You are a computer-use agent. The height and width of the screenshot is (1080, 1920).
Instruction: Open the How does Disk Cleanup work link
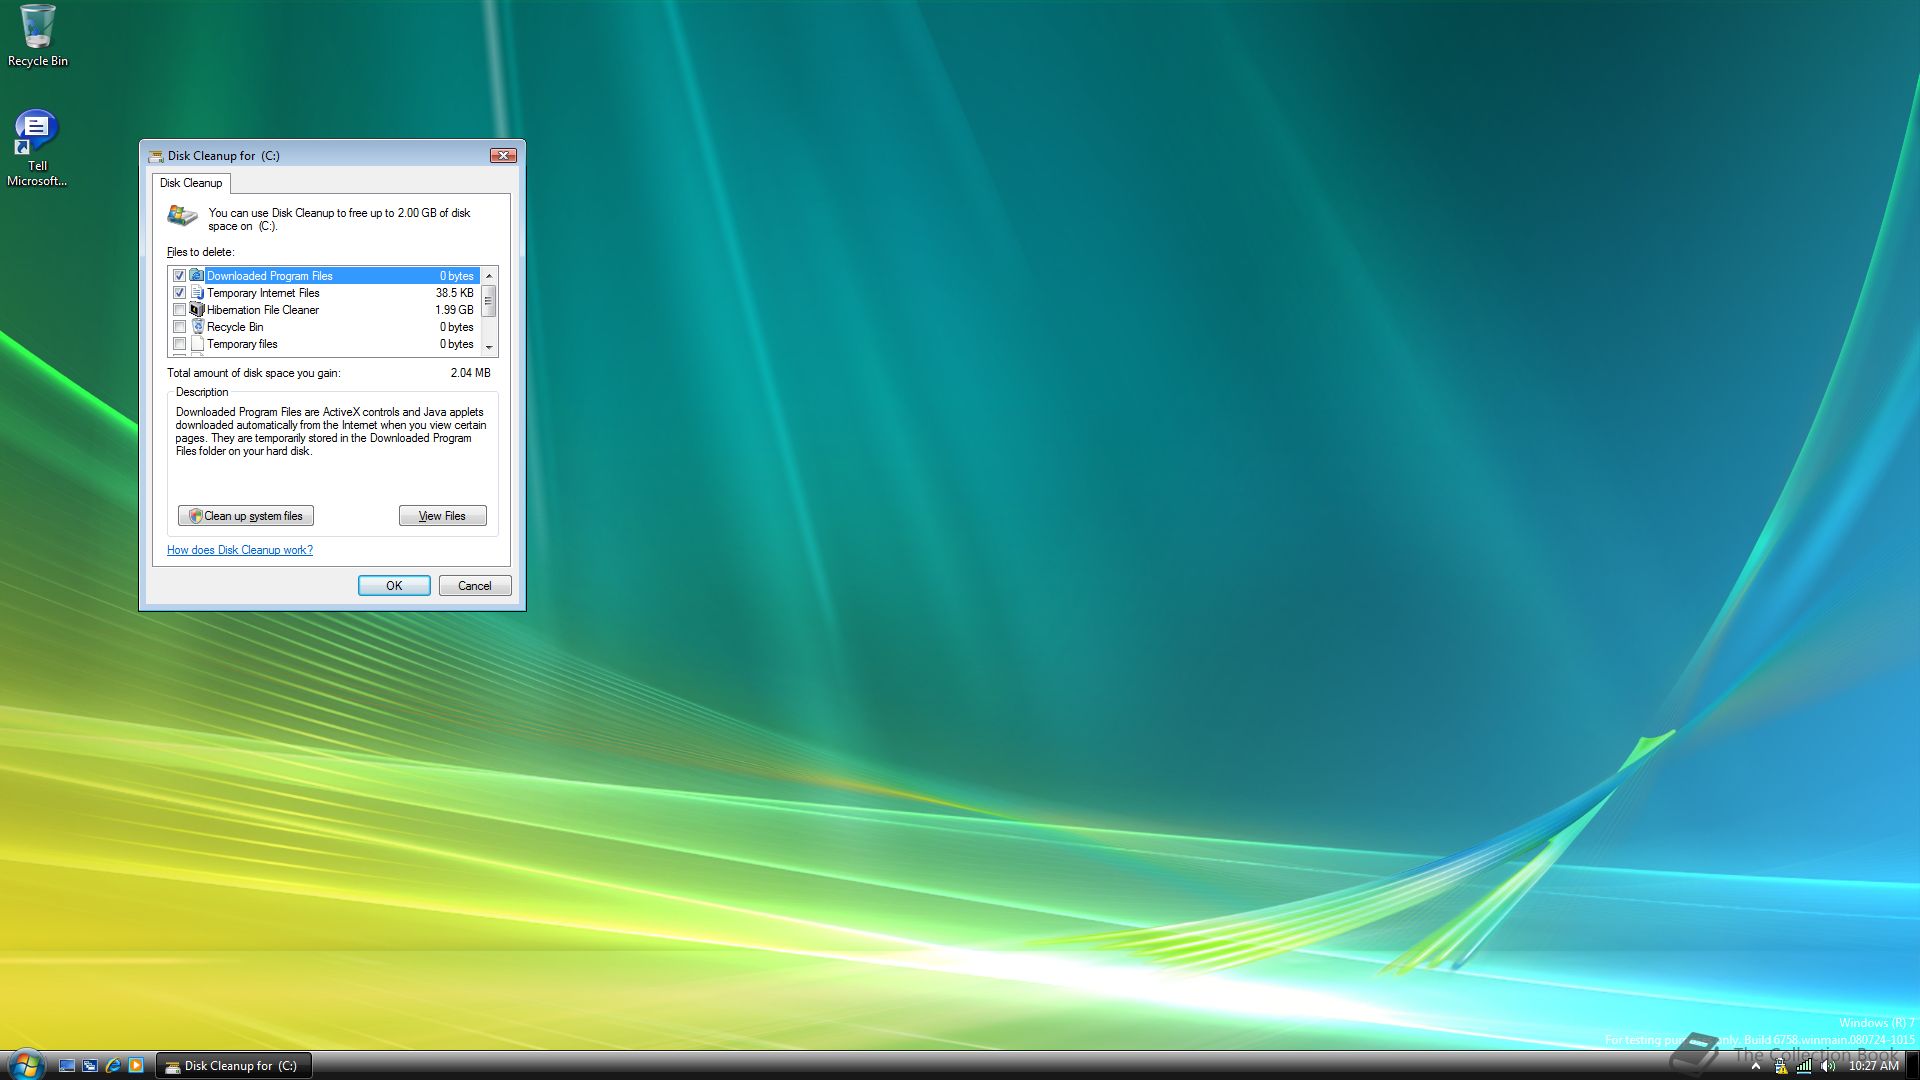pyautogui.click(x=240, y=550)
